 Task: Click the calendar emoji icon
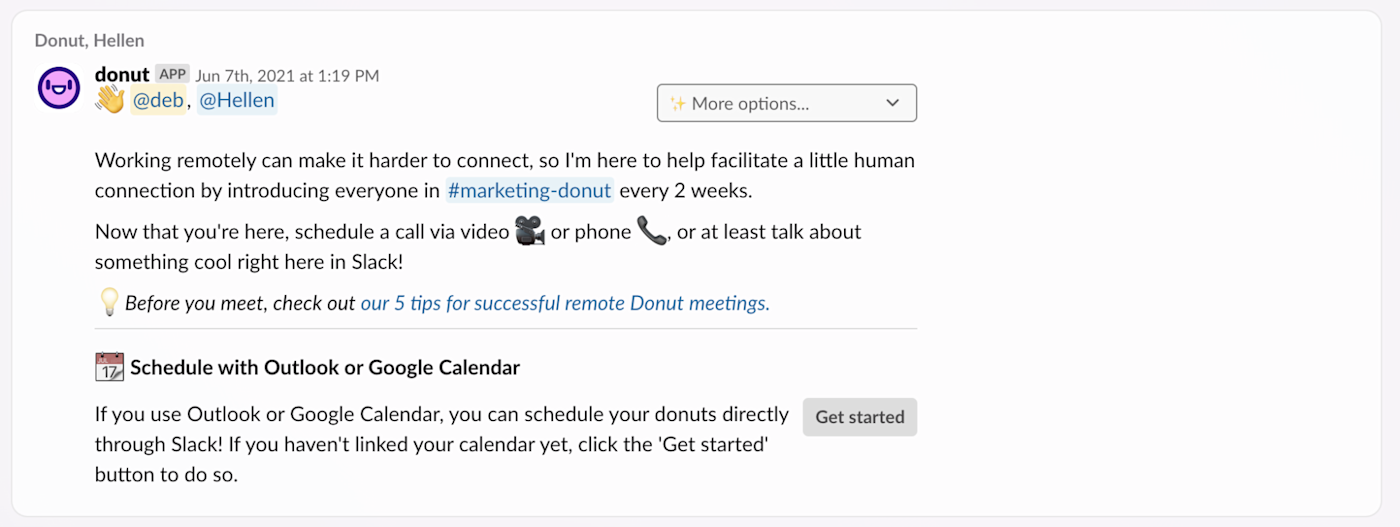109,367
